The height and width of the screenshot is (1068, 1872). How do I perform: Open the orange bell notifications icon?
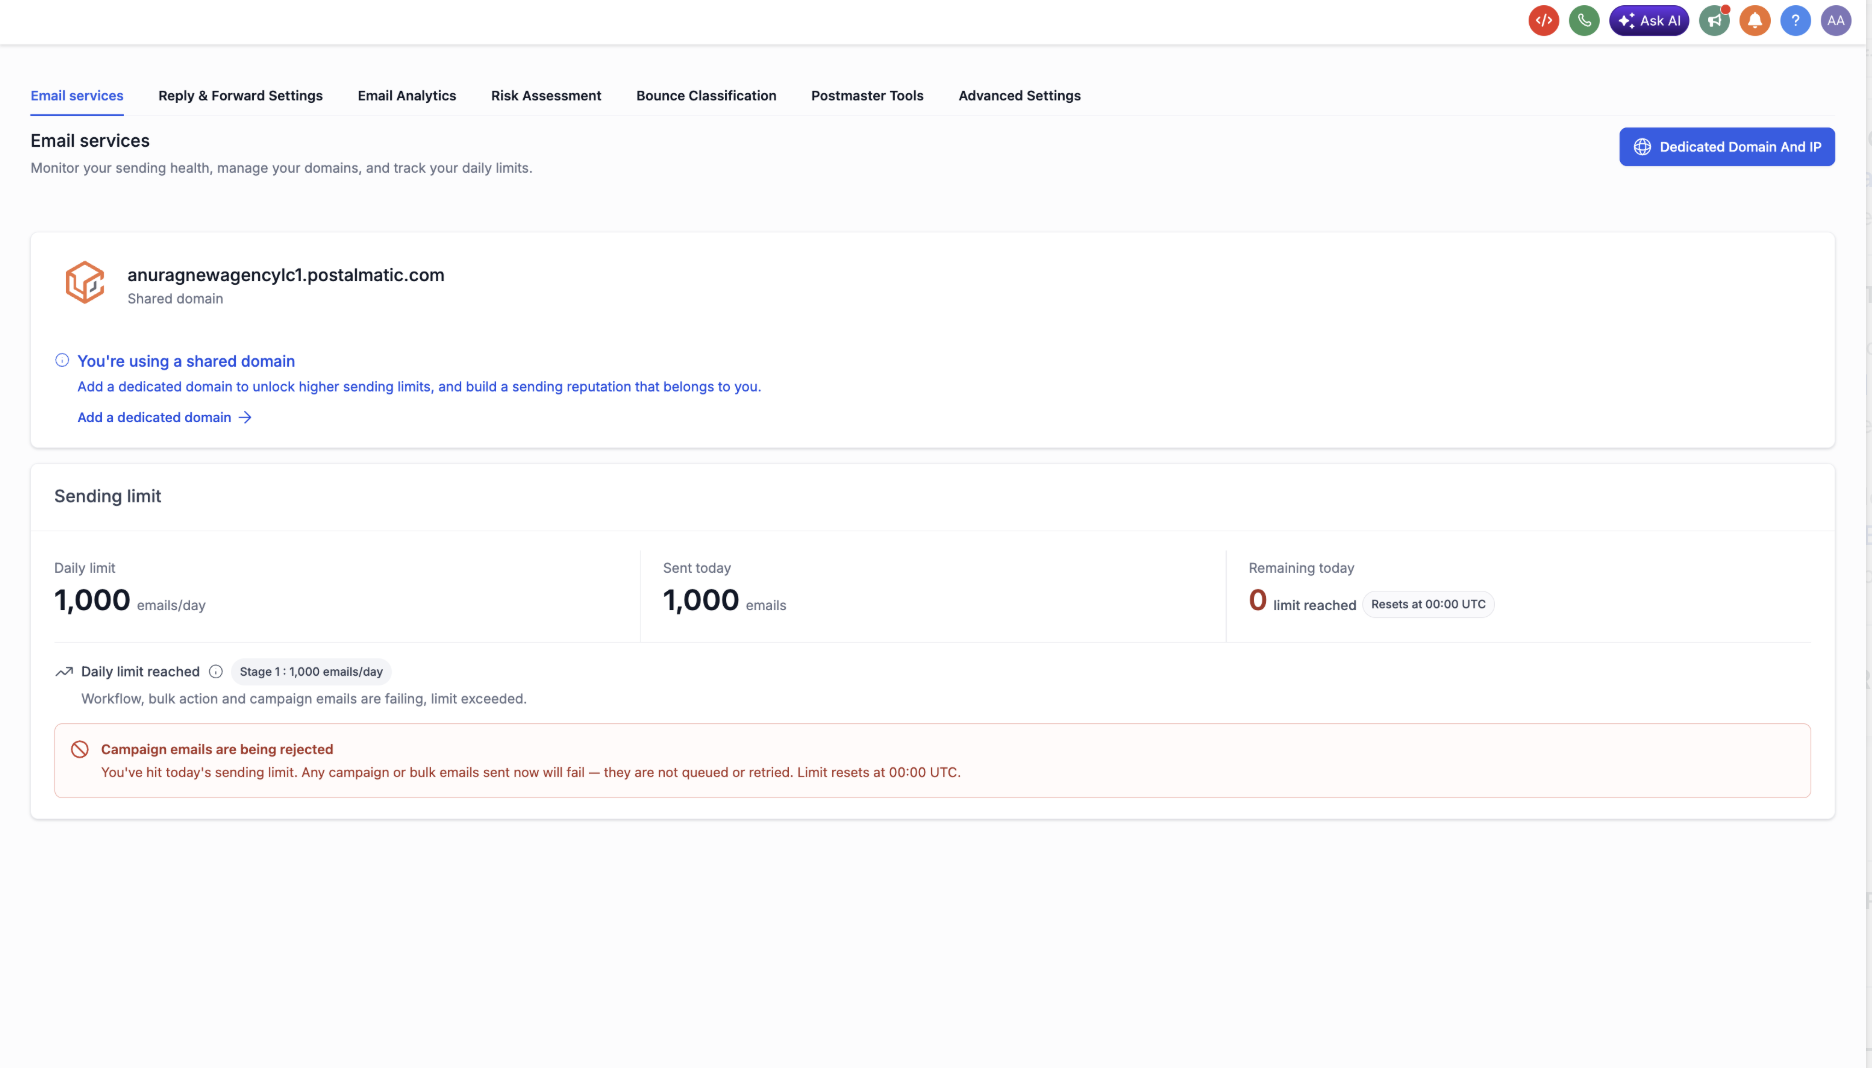pos(1755,20)
